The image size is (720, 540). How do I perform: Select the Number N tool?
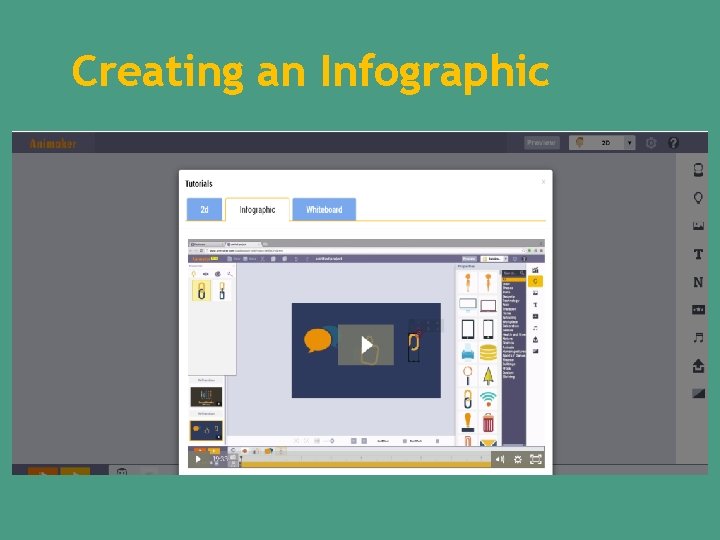pos(698,282)
